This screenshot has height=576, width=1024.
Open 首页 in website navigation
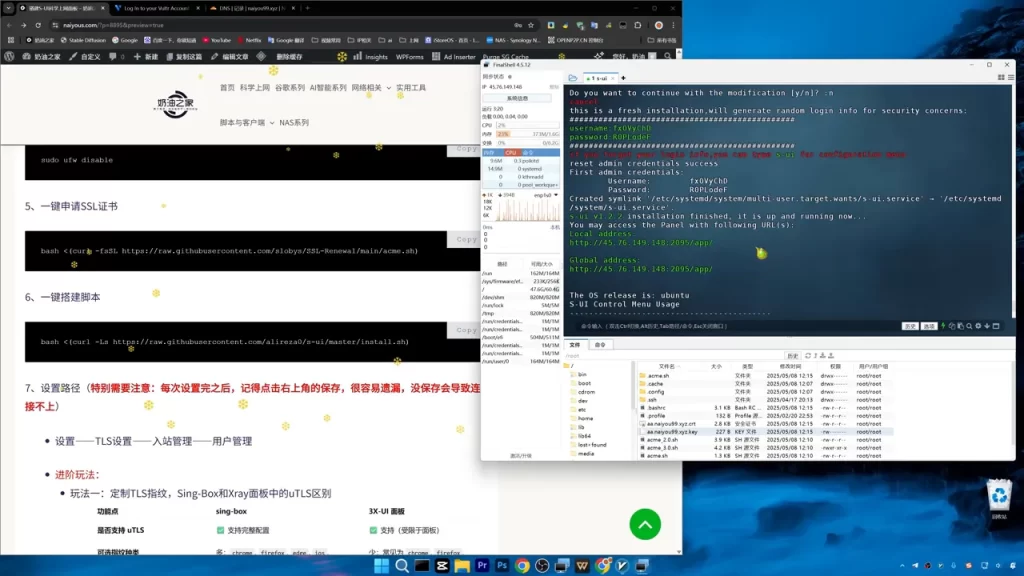227,88
